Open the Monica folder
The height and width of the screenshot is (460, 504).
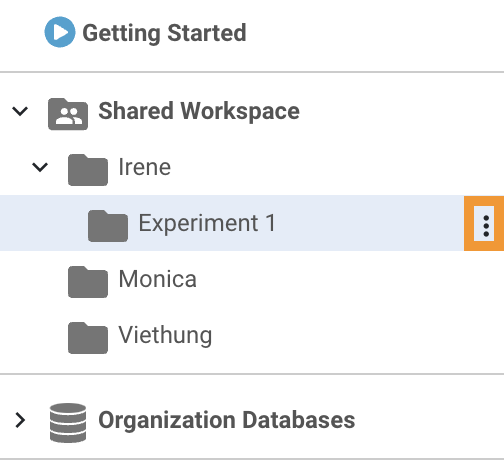tap(158, 279)
